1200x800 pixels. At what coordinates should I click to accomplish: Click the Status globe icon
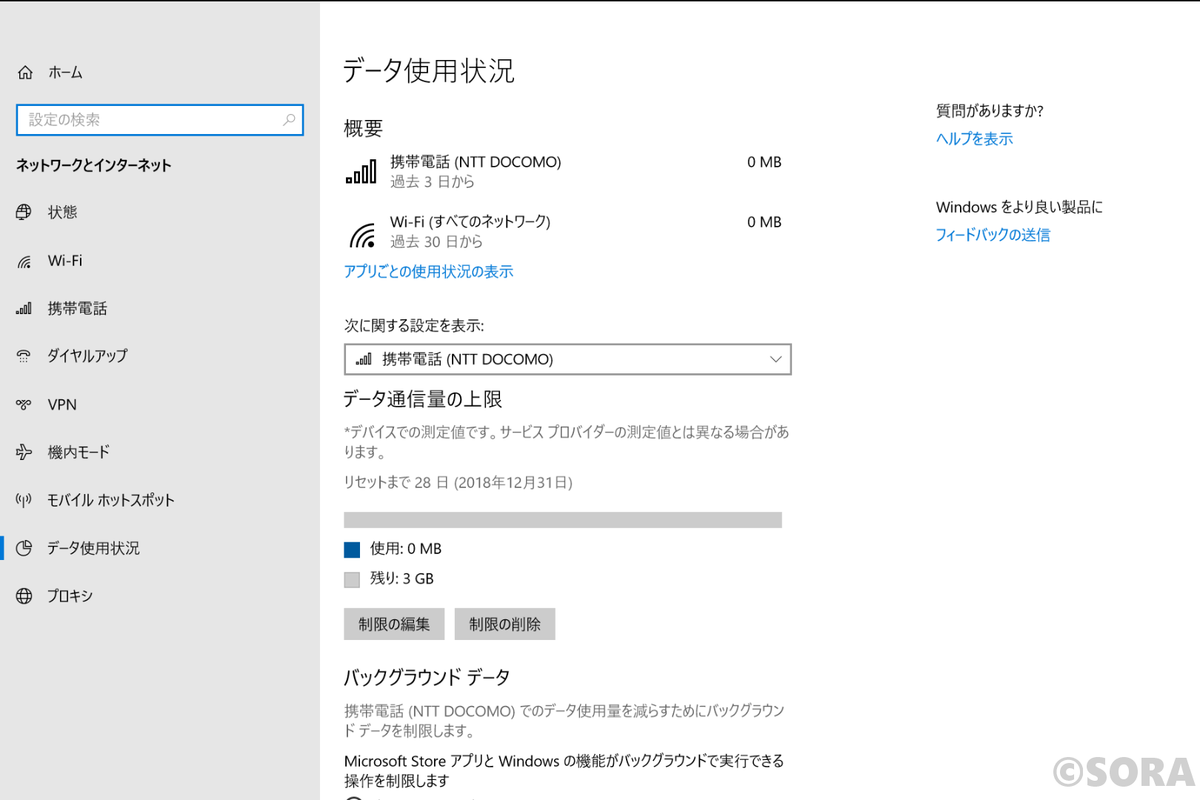pyautogui.click(x=25, y=212)
